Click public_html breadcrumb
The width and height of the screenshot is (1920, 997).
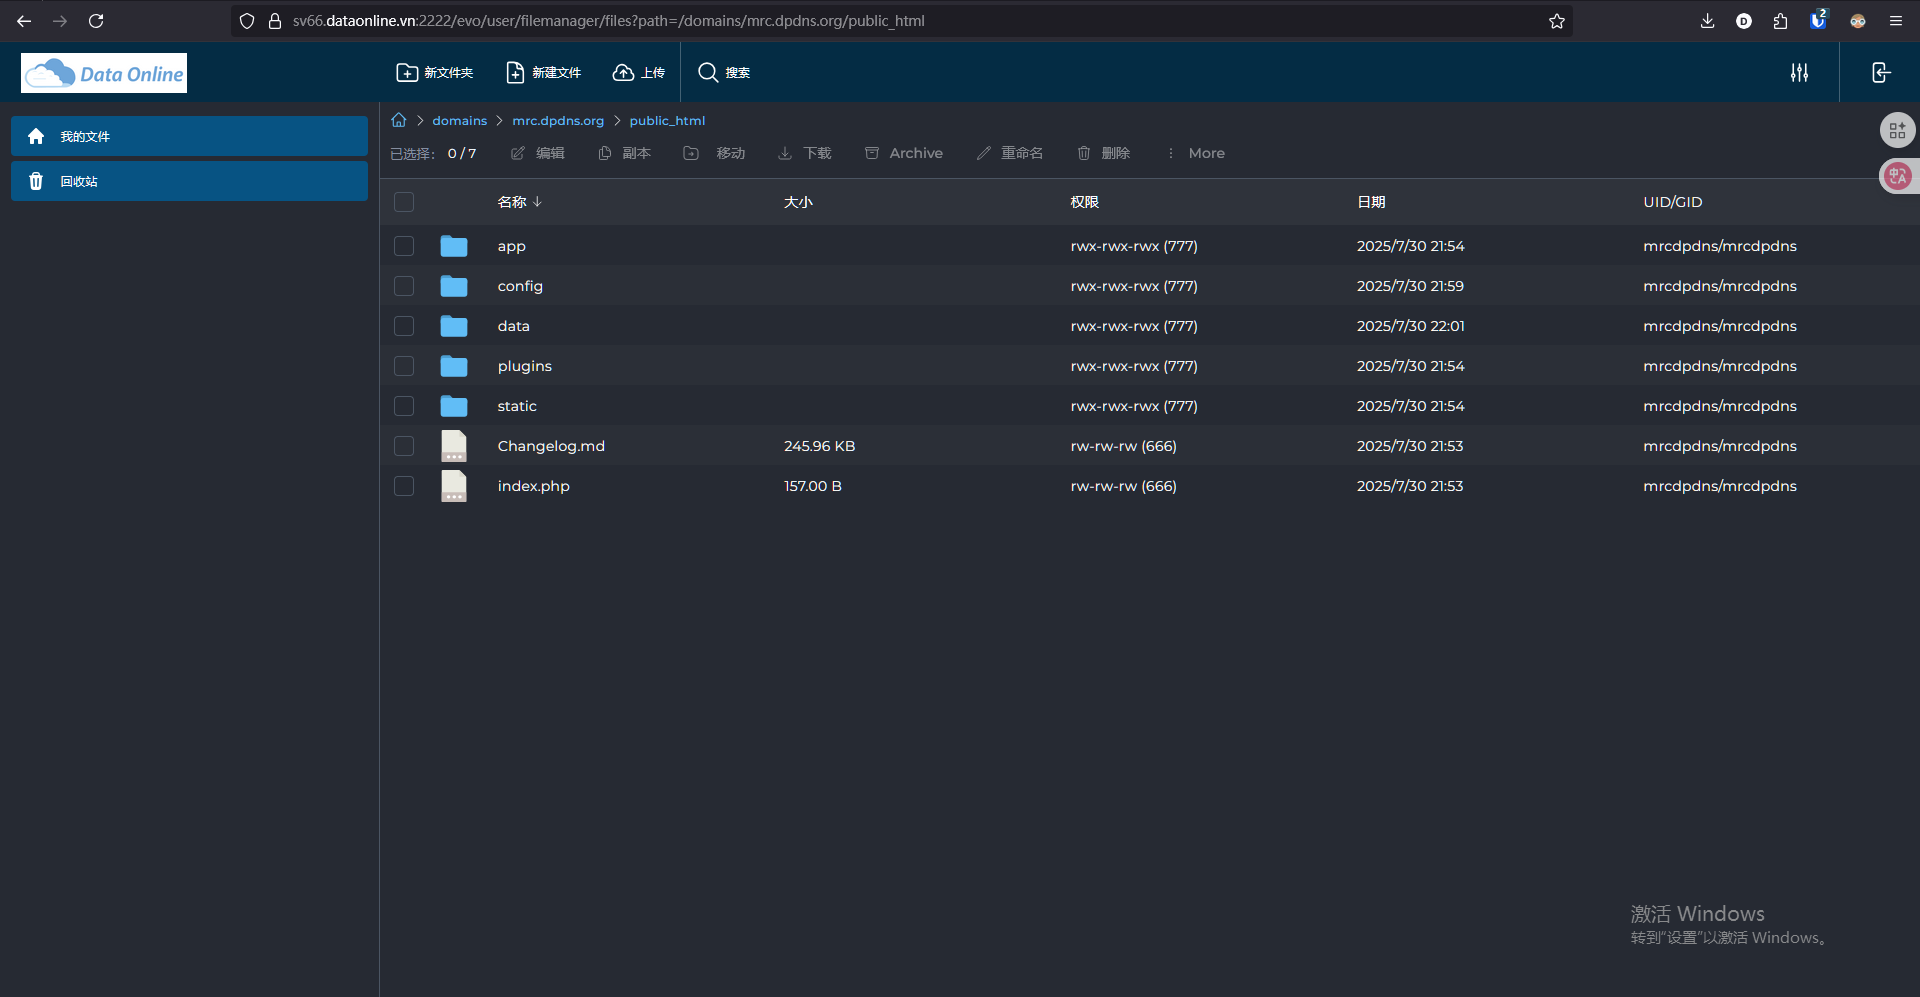pos(667,120)
